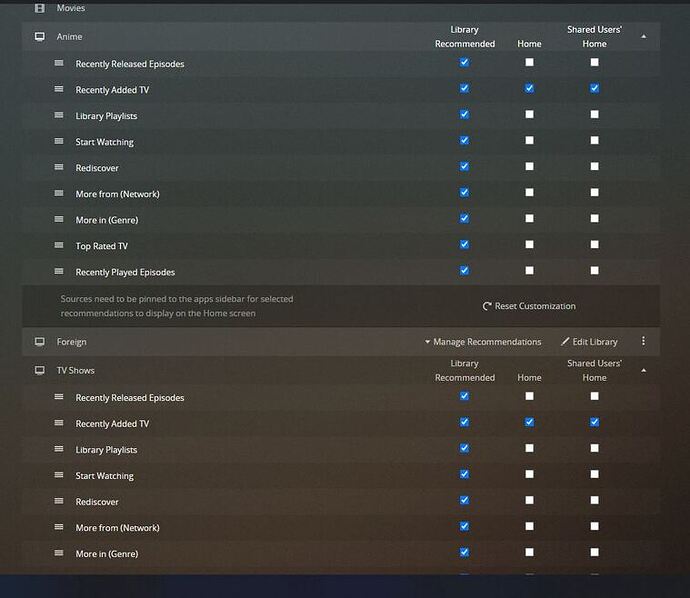Click the pencil icon next to Edit Library
Viewport: 690px width, 598px height.
point(565,341)
